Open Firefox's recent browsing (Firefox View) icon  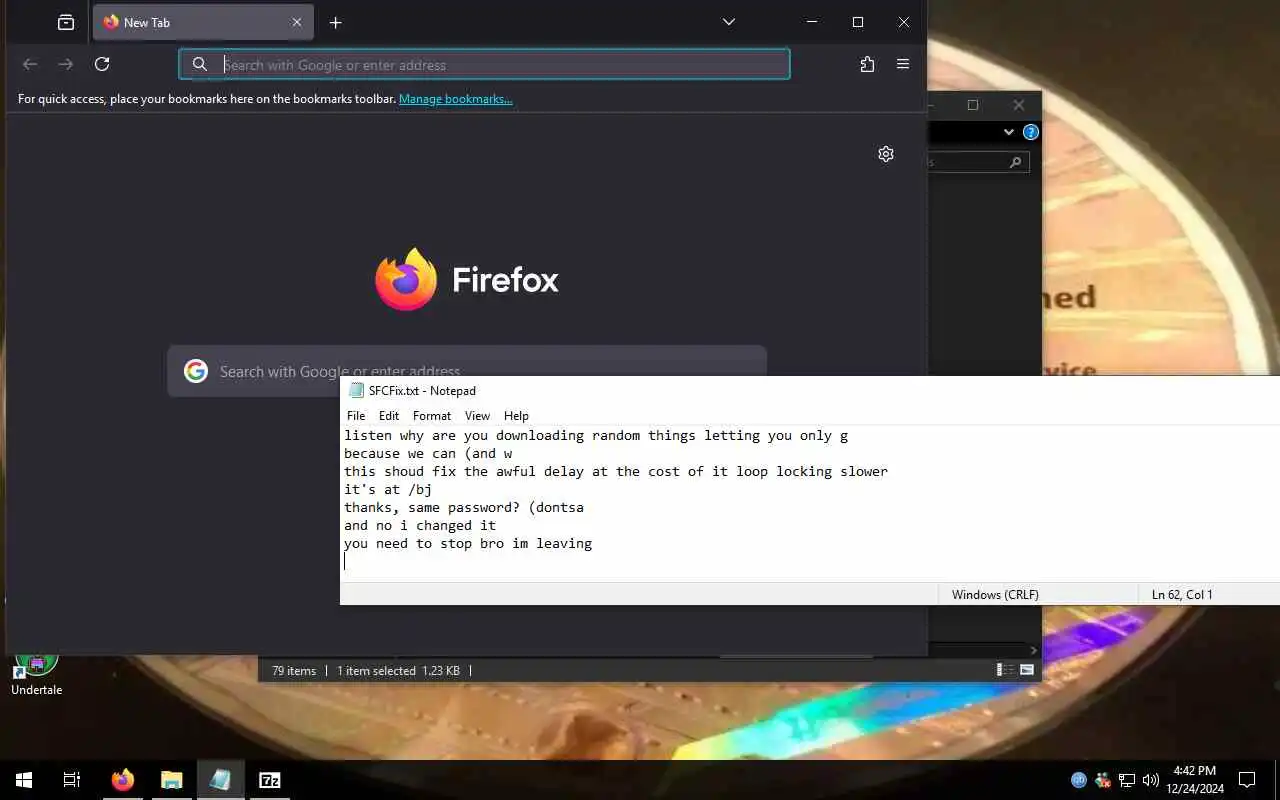click(66, 22)
